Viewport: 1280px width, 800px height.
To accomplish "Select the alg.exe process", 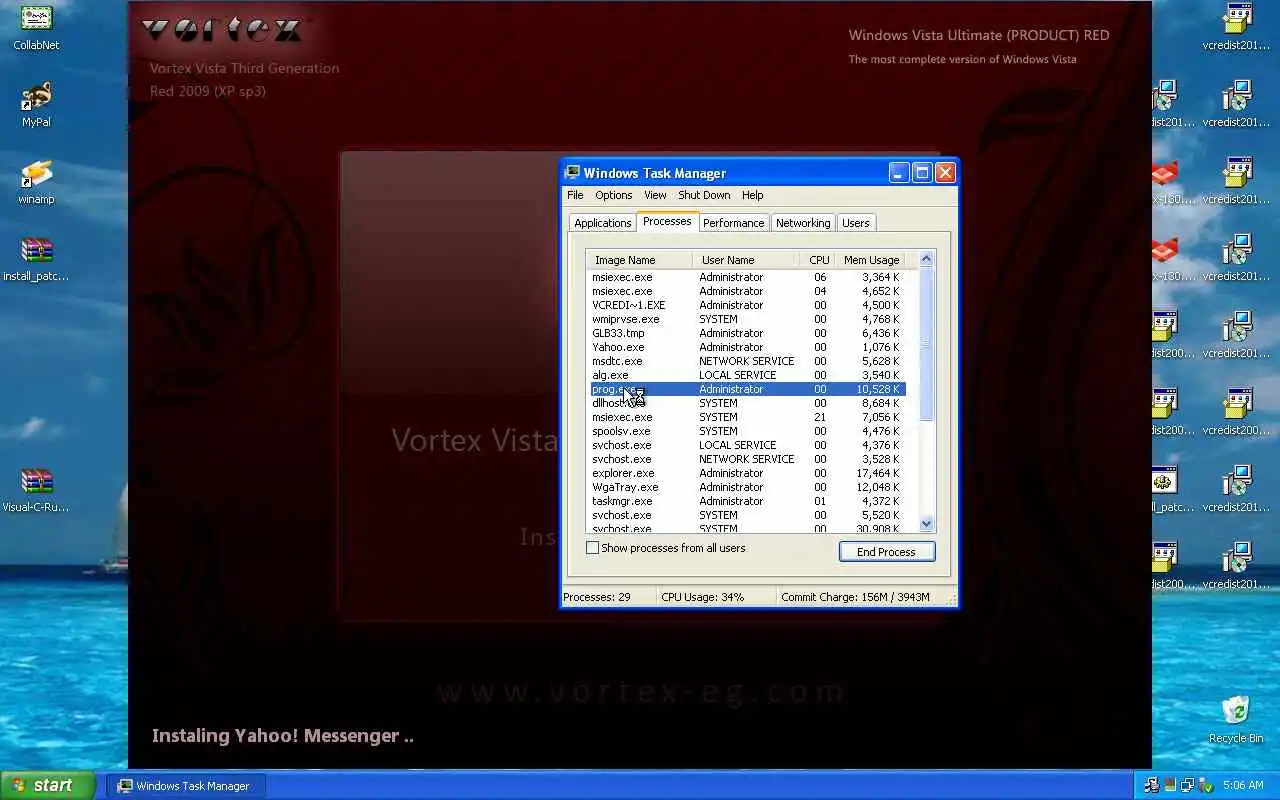I will point(746,375).
